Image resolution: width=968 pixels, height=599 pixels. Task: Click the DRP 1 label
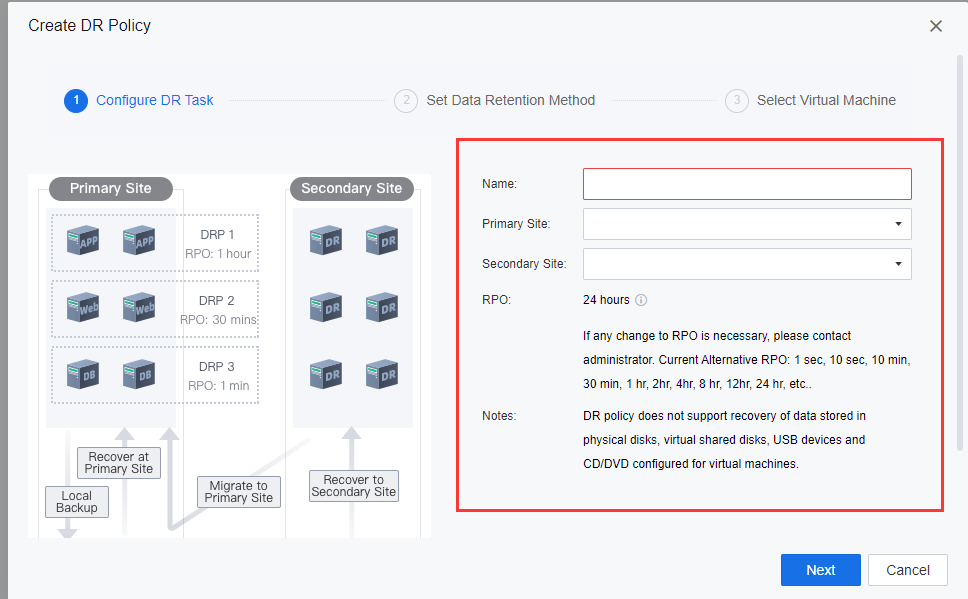coord(217,235)
